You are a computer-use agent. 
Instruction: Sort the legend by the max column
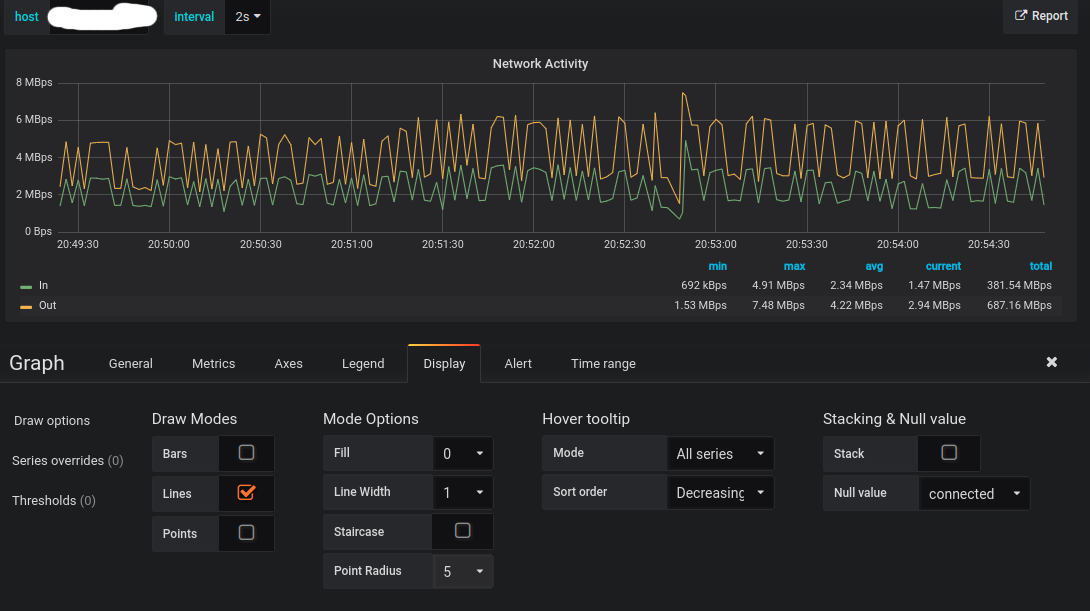[794, 266]
